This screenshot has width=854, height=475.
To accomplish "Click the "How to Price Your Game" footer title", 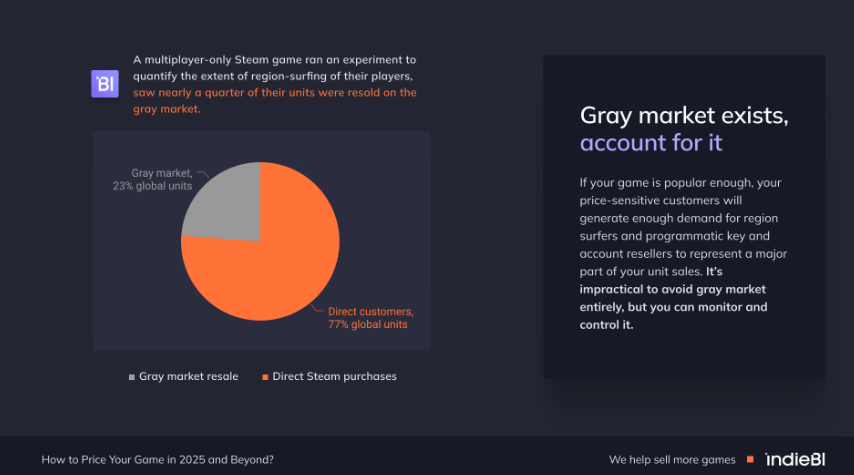I will (x=157, y=460).
